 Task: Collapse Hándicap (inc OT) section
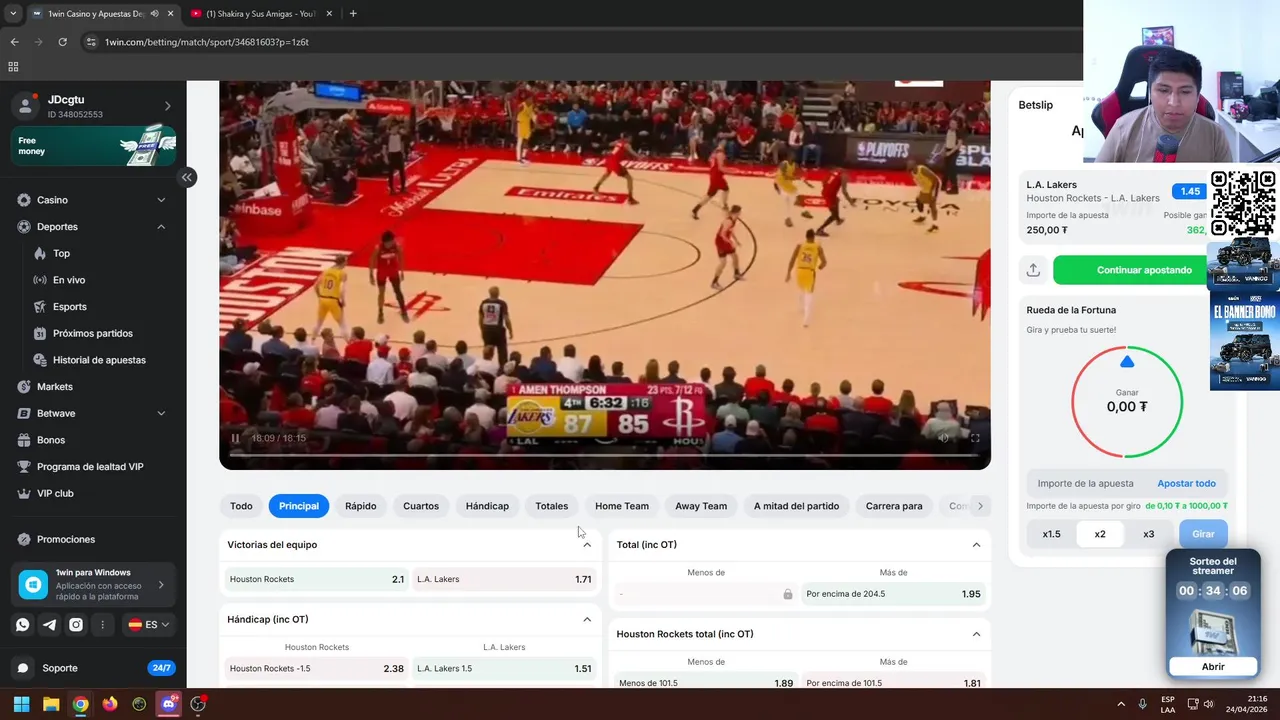587,620
